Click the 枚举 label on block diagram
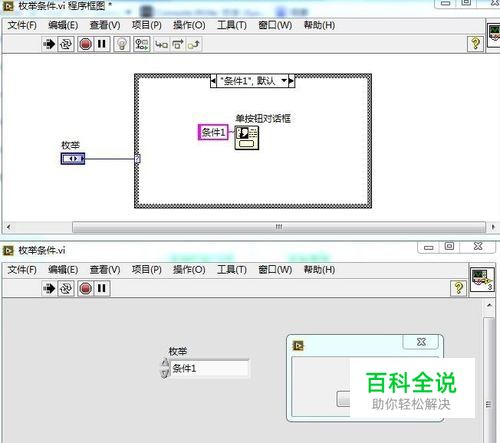500x443 pixels. 71,145
